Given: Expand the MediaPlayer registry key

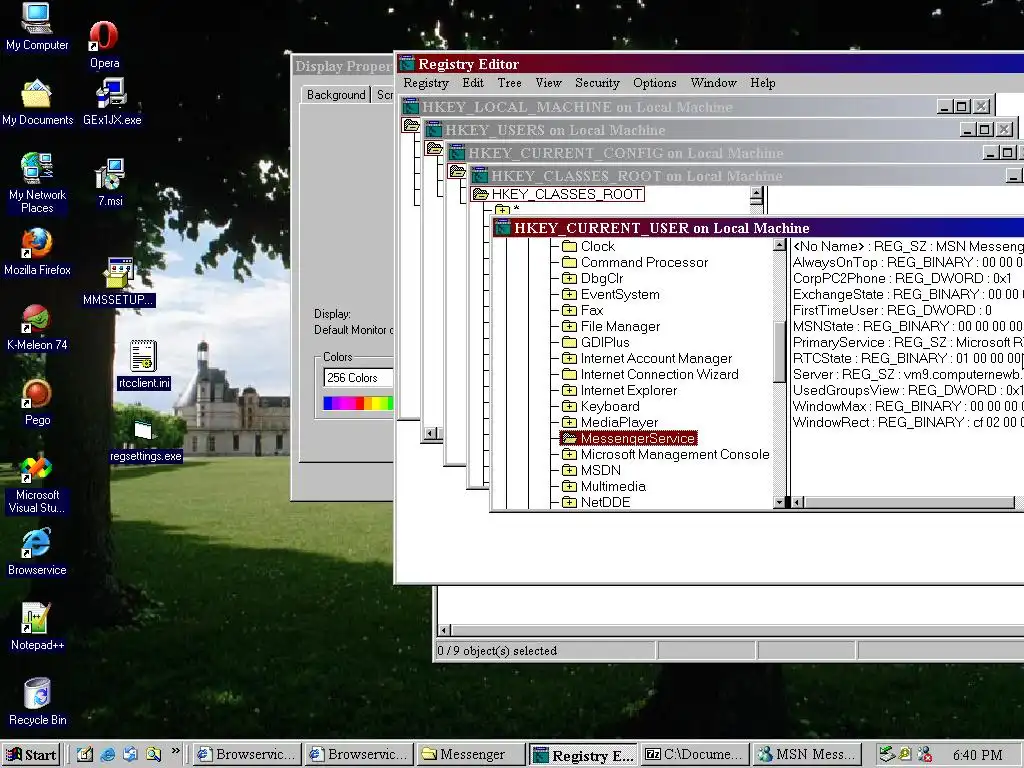Looking at the screenshot, I should 569,423.
